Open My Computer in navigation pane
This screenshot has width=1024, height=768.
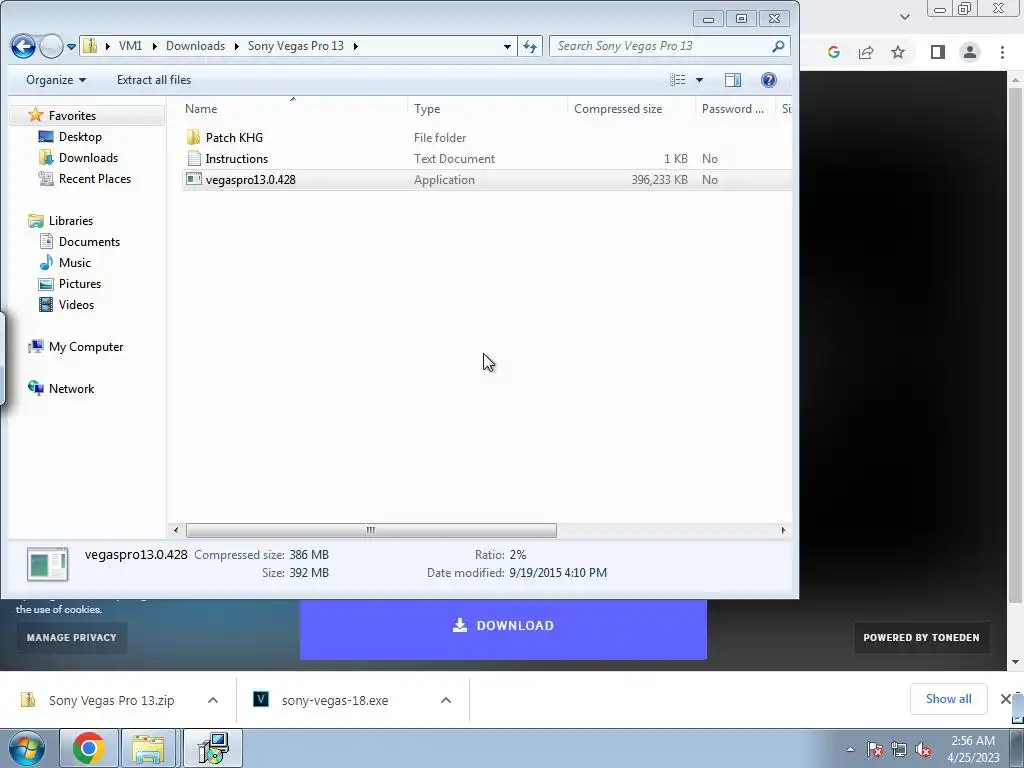86,347
